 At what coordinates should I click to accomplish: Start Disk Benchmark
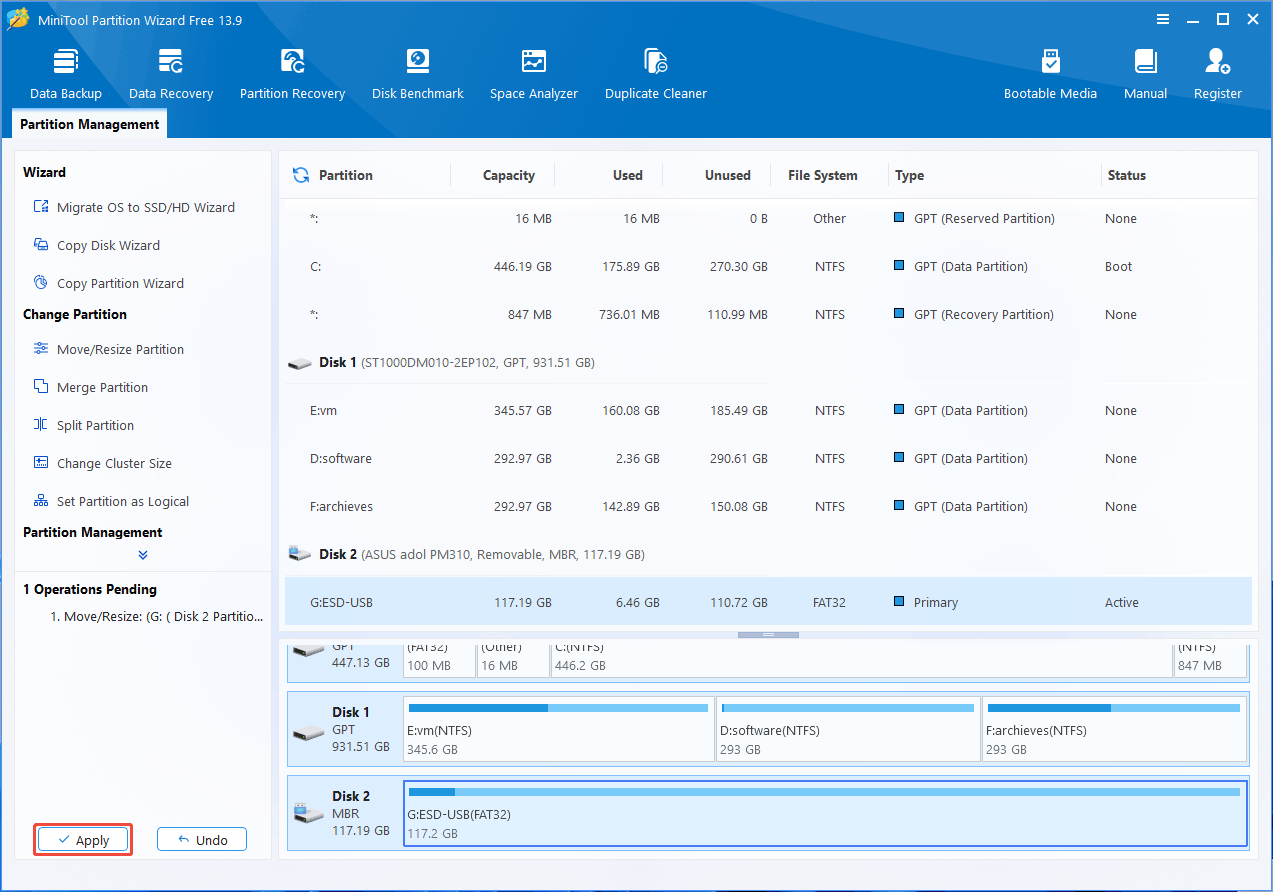pos(417,73)
